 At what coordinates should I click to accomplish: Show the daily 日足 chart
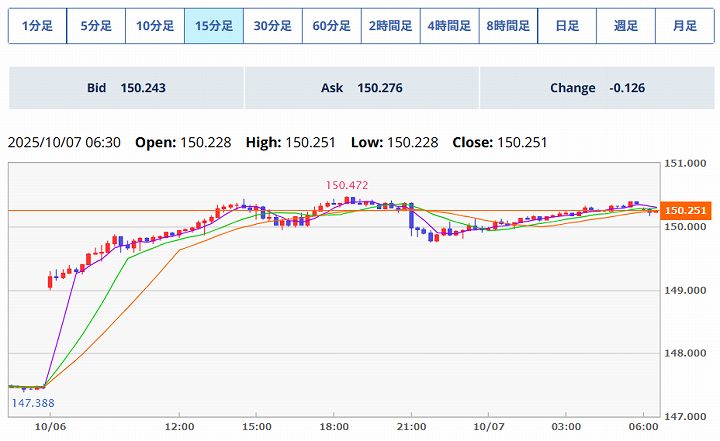(x=567, y=26)
